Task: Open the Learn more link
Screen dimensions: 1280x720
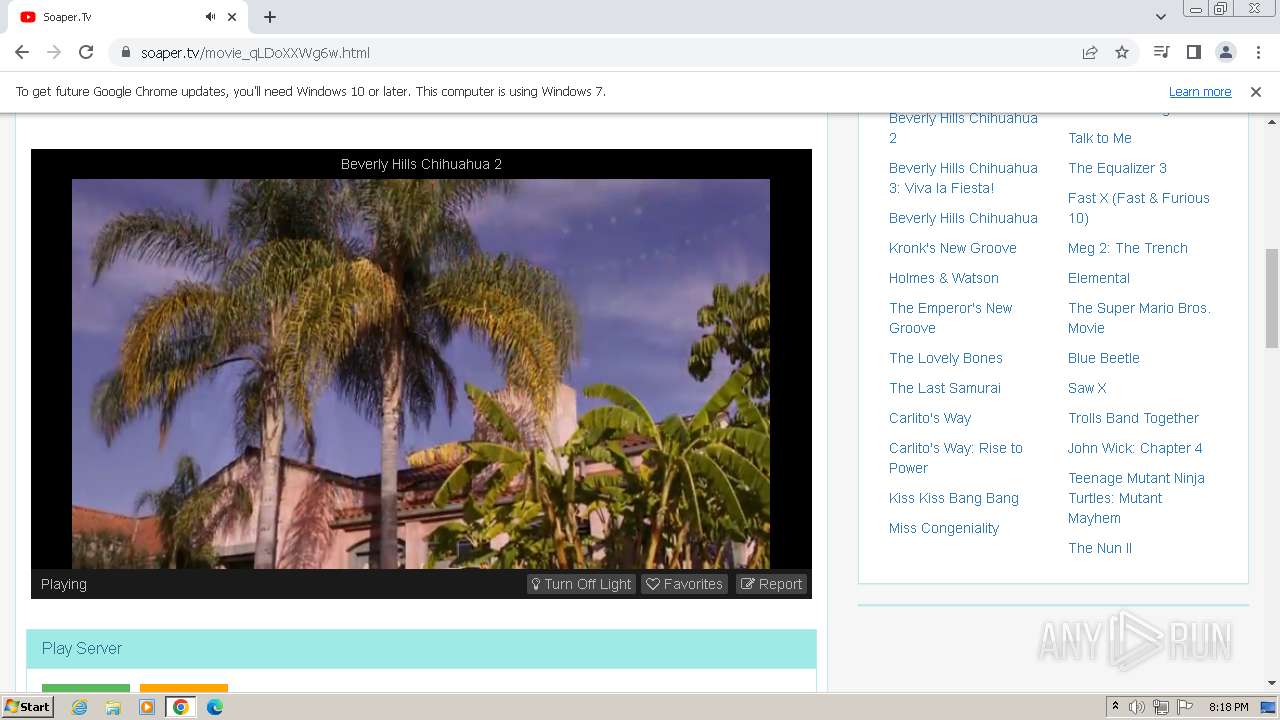Action: click(1200, 91)
